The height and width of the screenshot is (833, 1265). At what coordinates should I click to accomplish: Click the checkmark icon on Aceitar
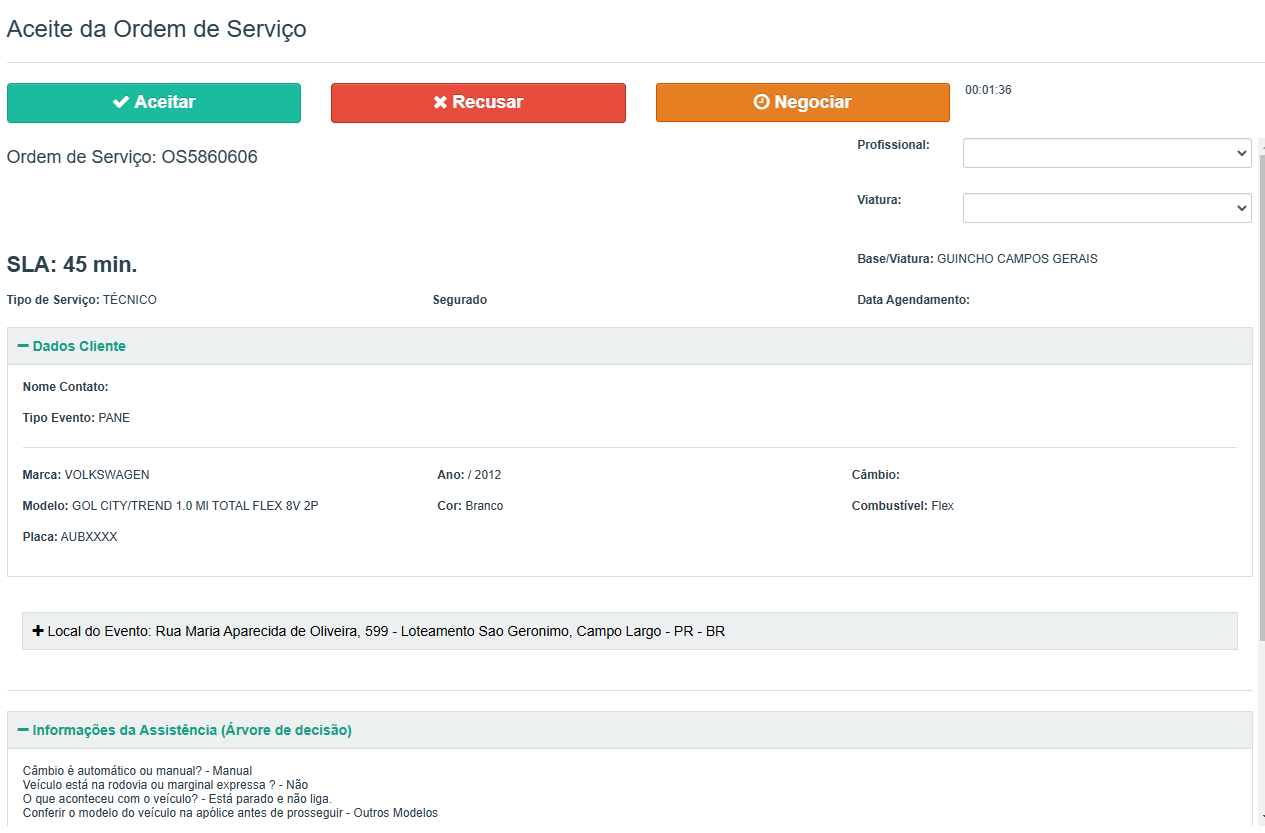click(x=121, y=102)
